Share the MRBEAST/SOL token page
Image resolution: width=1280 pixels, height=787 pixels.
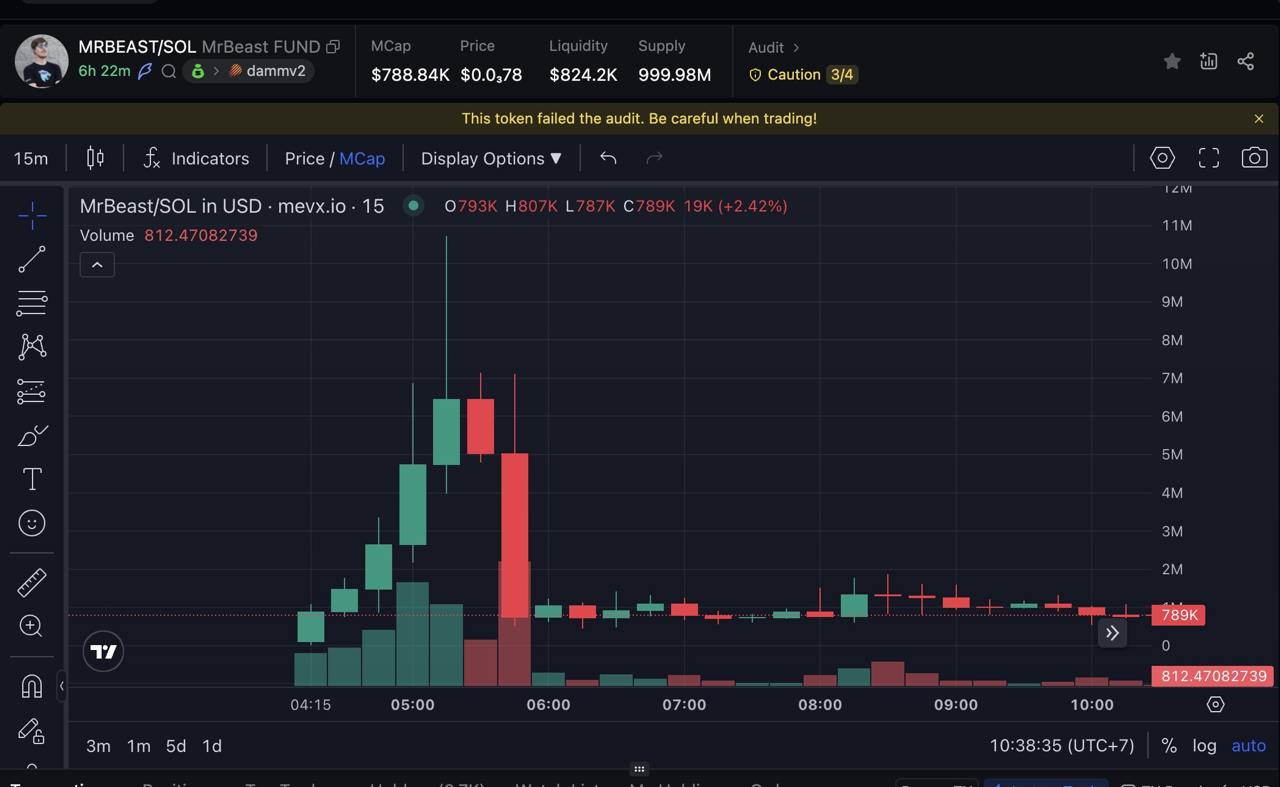pyautogui.click(x=1246, y=61)
